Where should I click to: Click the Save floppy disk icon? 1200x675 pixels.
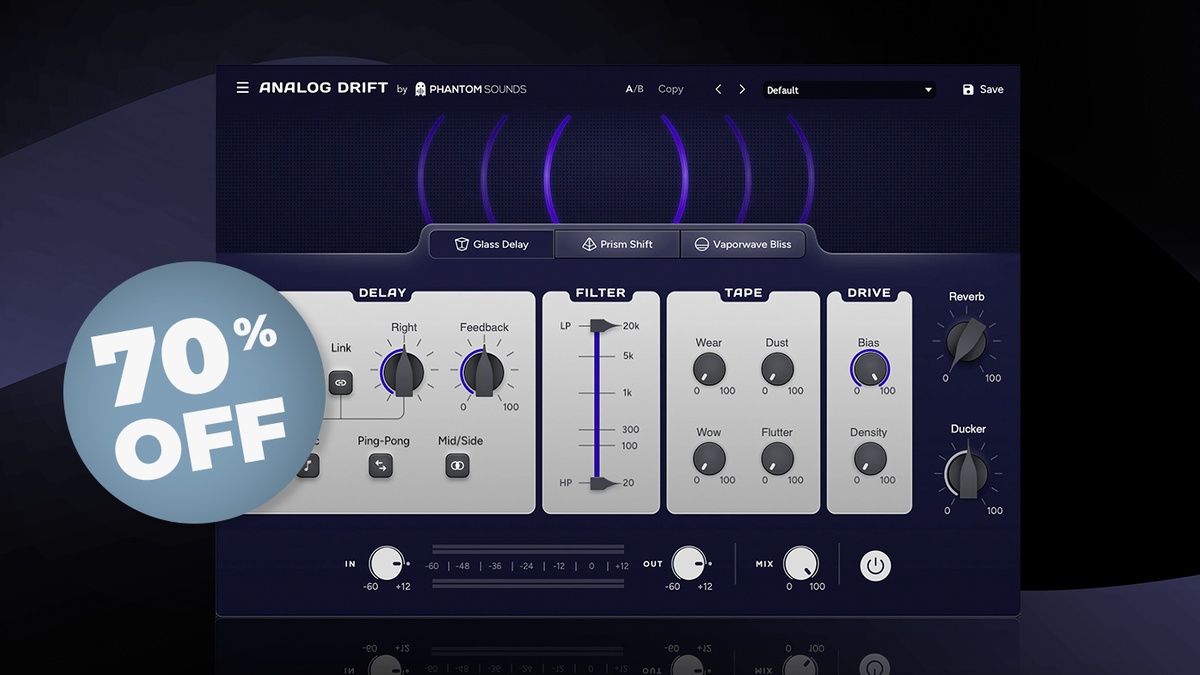pos(968,90)
